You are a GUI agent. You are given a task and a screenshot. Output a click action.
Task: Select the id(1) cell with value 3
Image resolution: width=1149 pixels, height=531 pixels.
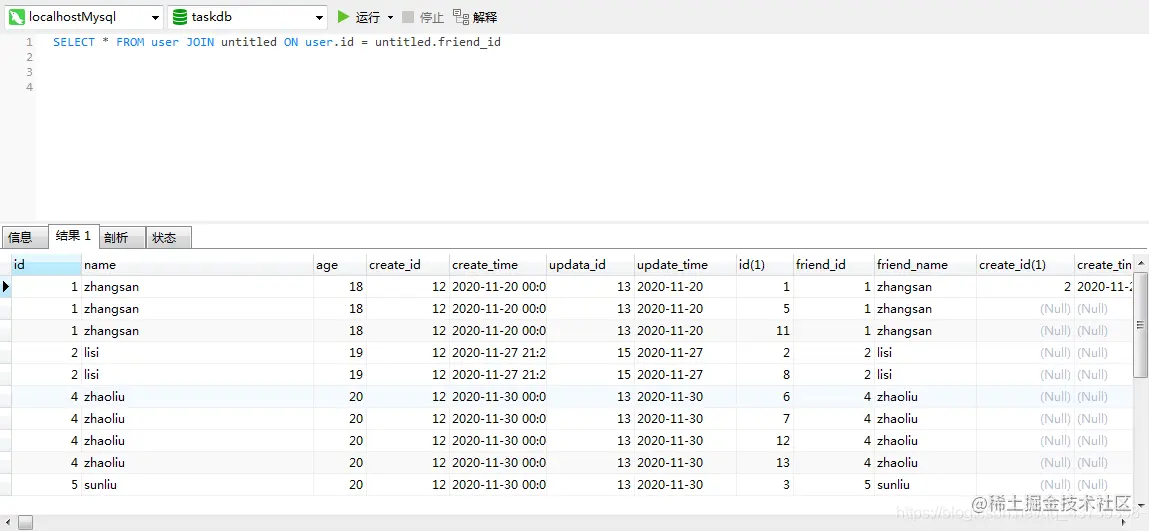(765, 485)
